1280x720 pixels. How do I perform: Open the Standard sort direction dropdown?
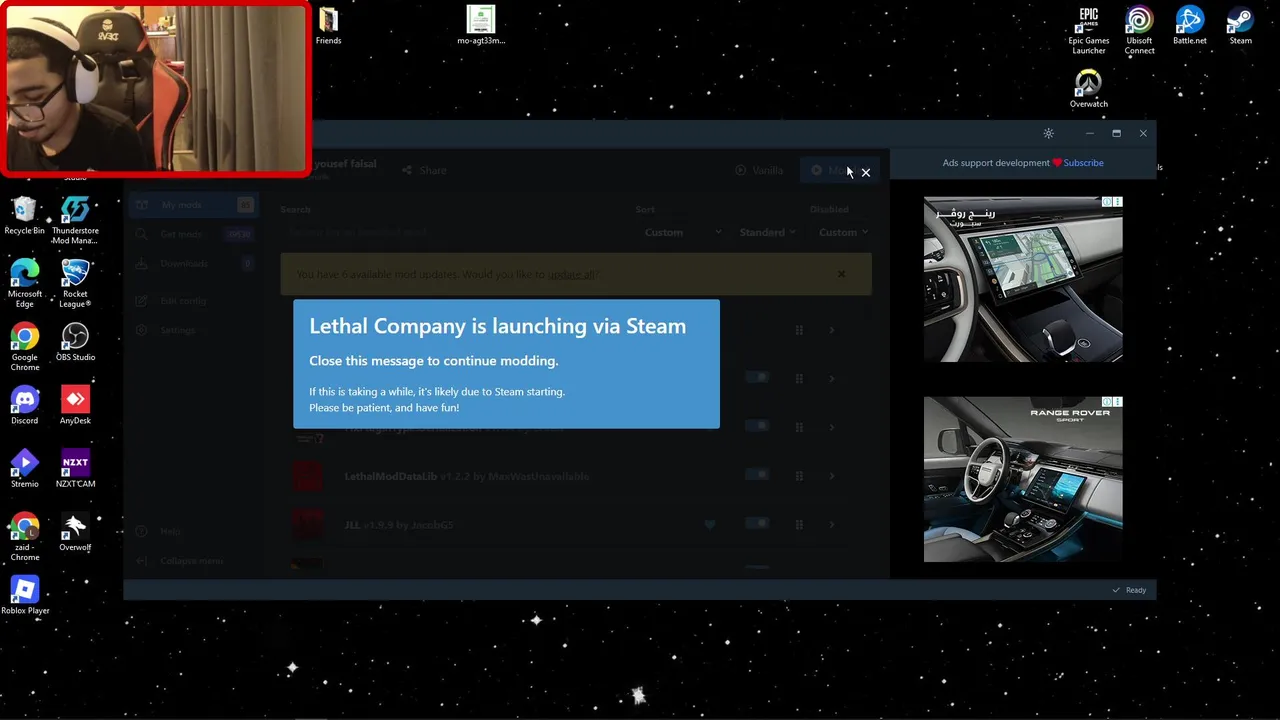(x=767, y=232)
